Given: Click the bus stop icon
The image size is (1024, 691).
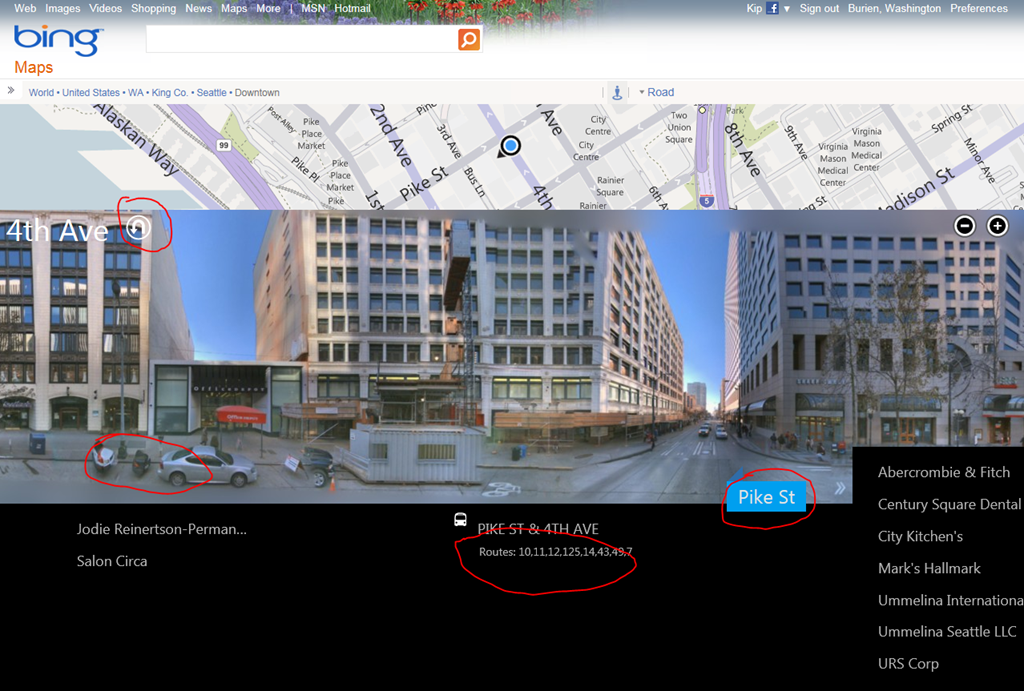Looking at the screenshot, I should coord(460,520).
